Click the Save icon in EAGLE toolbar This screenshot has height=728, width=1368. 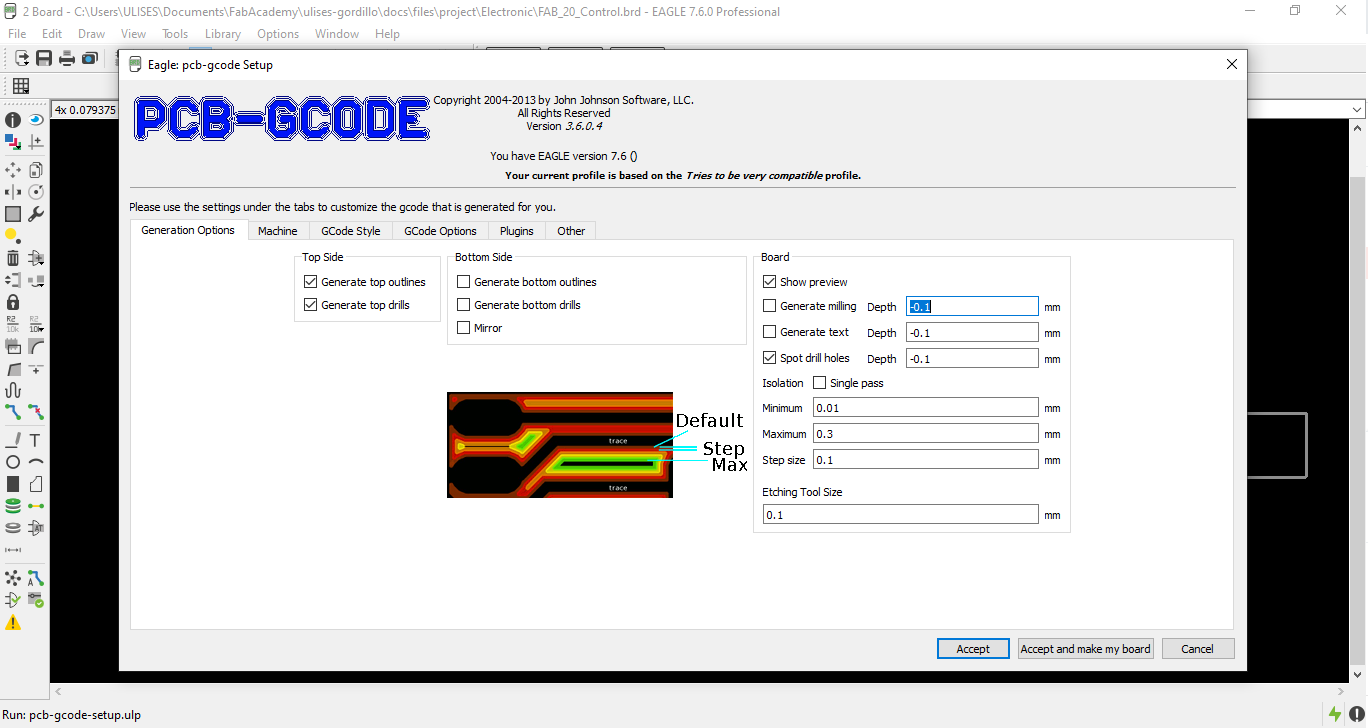tap(44, 58)
